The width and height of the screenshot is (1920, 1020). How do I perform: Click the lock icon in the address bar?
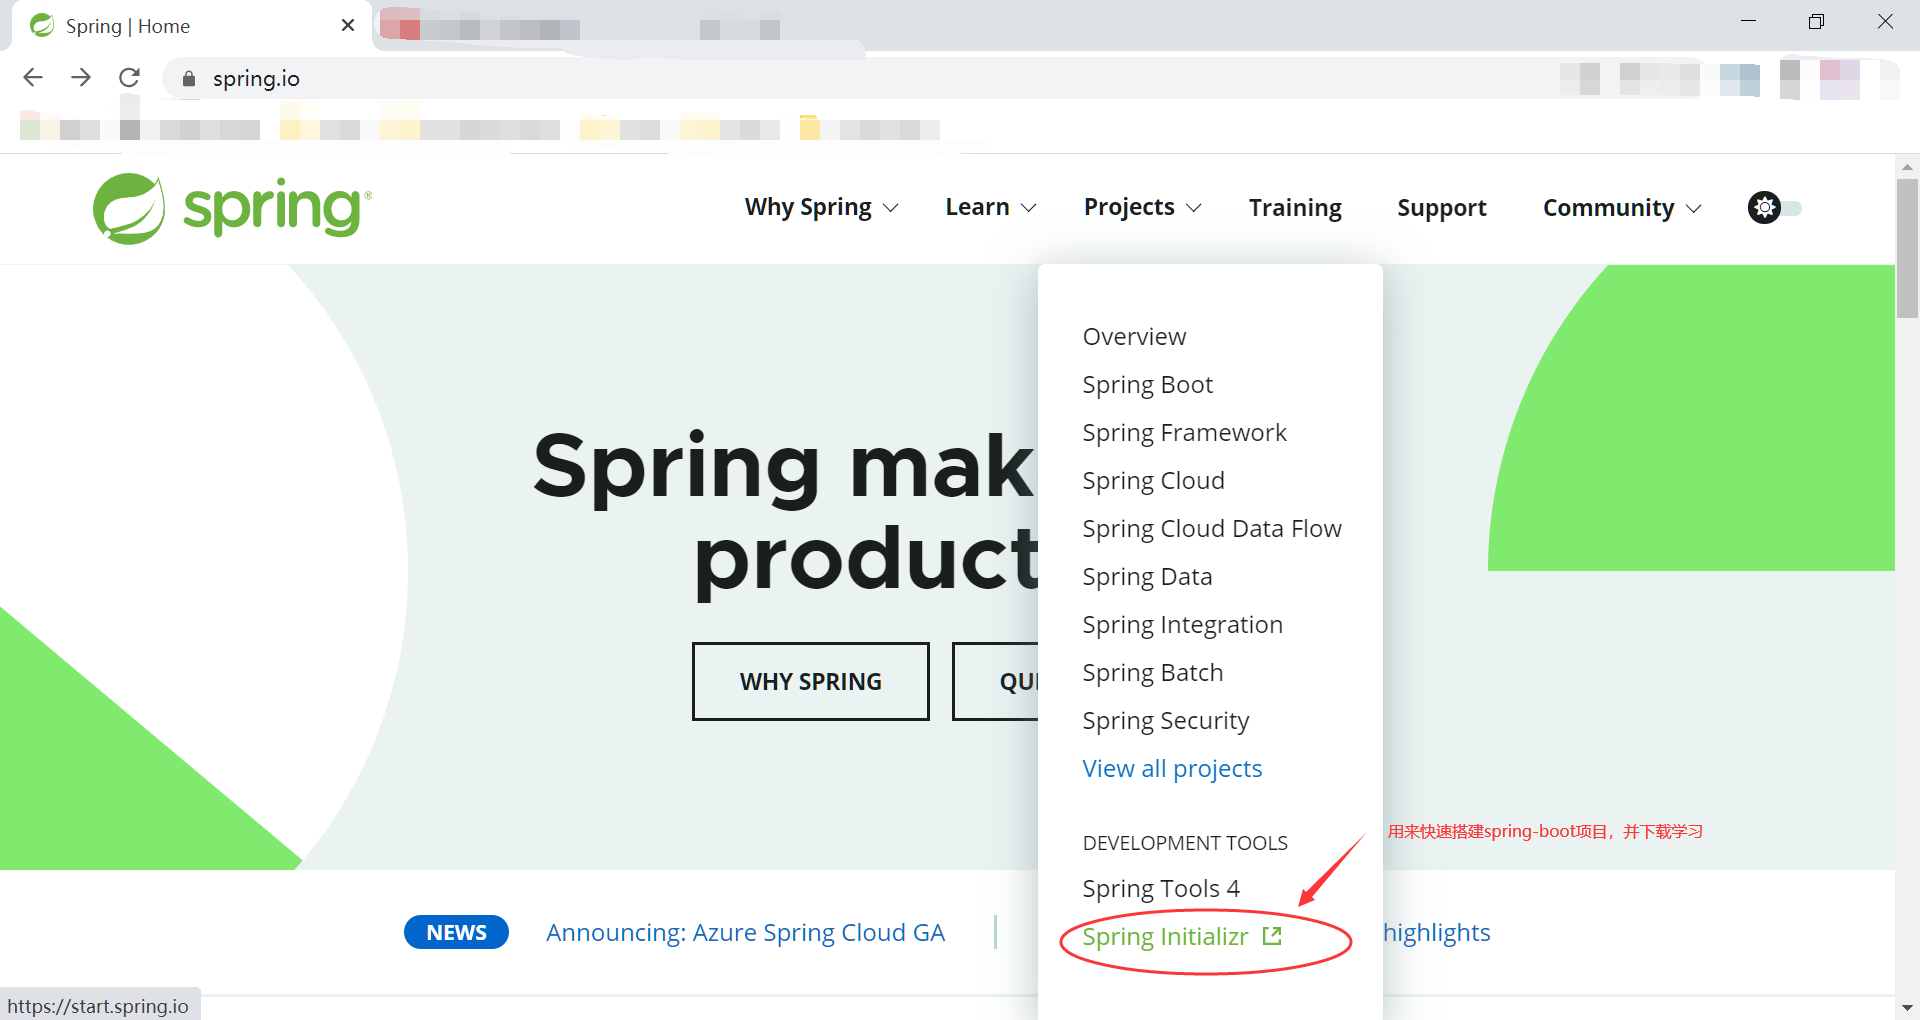tap(189, 78)
